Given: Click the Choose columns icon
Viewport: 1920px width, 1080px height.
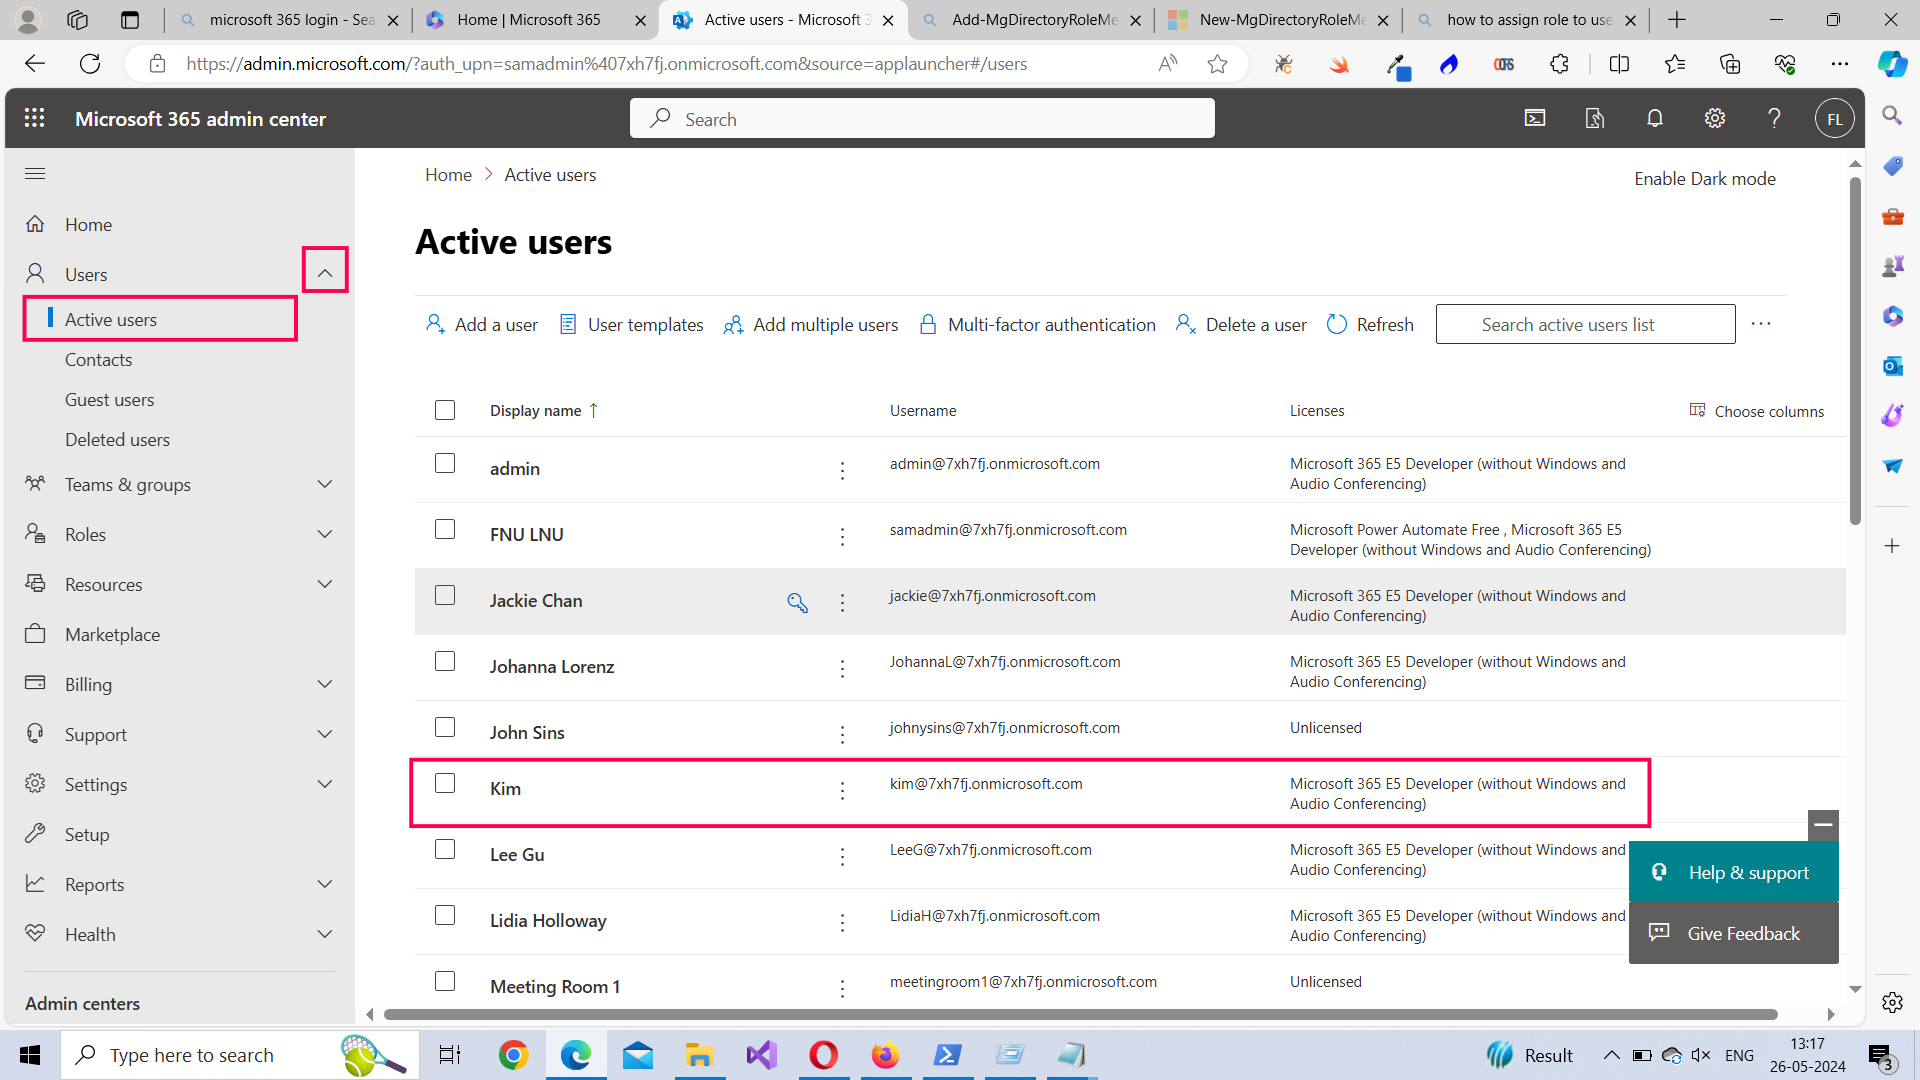Looking at the screenshot, I should (x=1698, y=411).
